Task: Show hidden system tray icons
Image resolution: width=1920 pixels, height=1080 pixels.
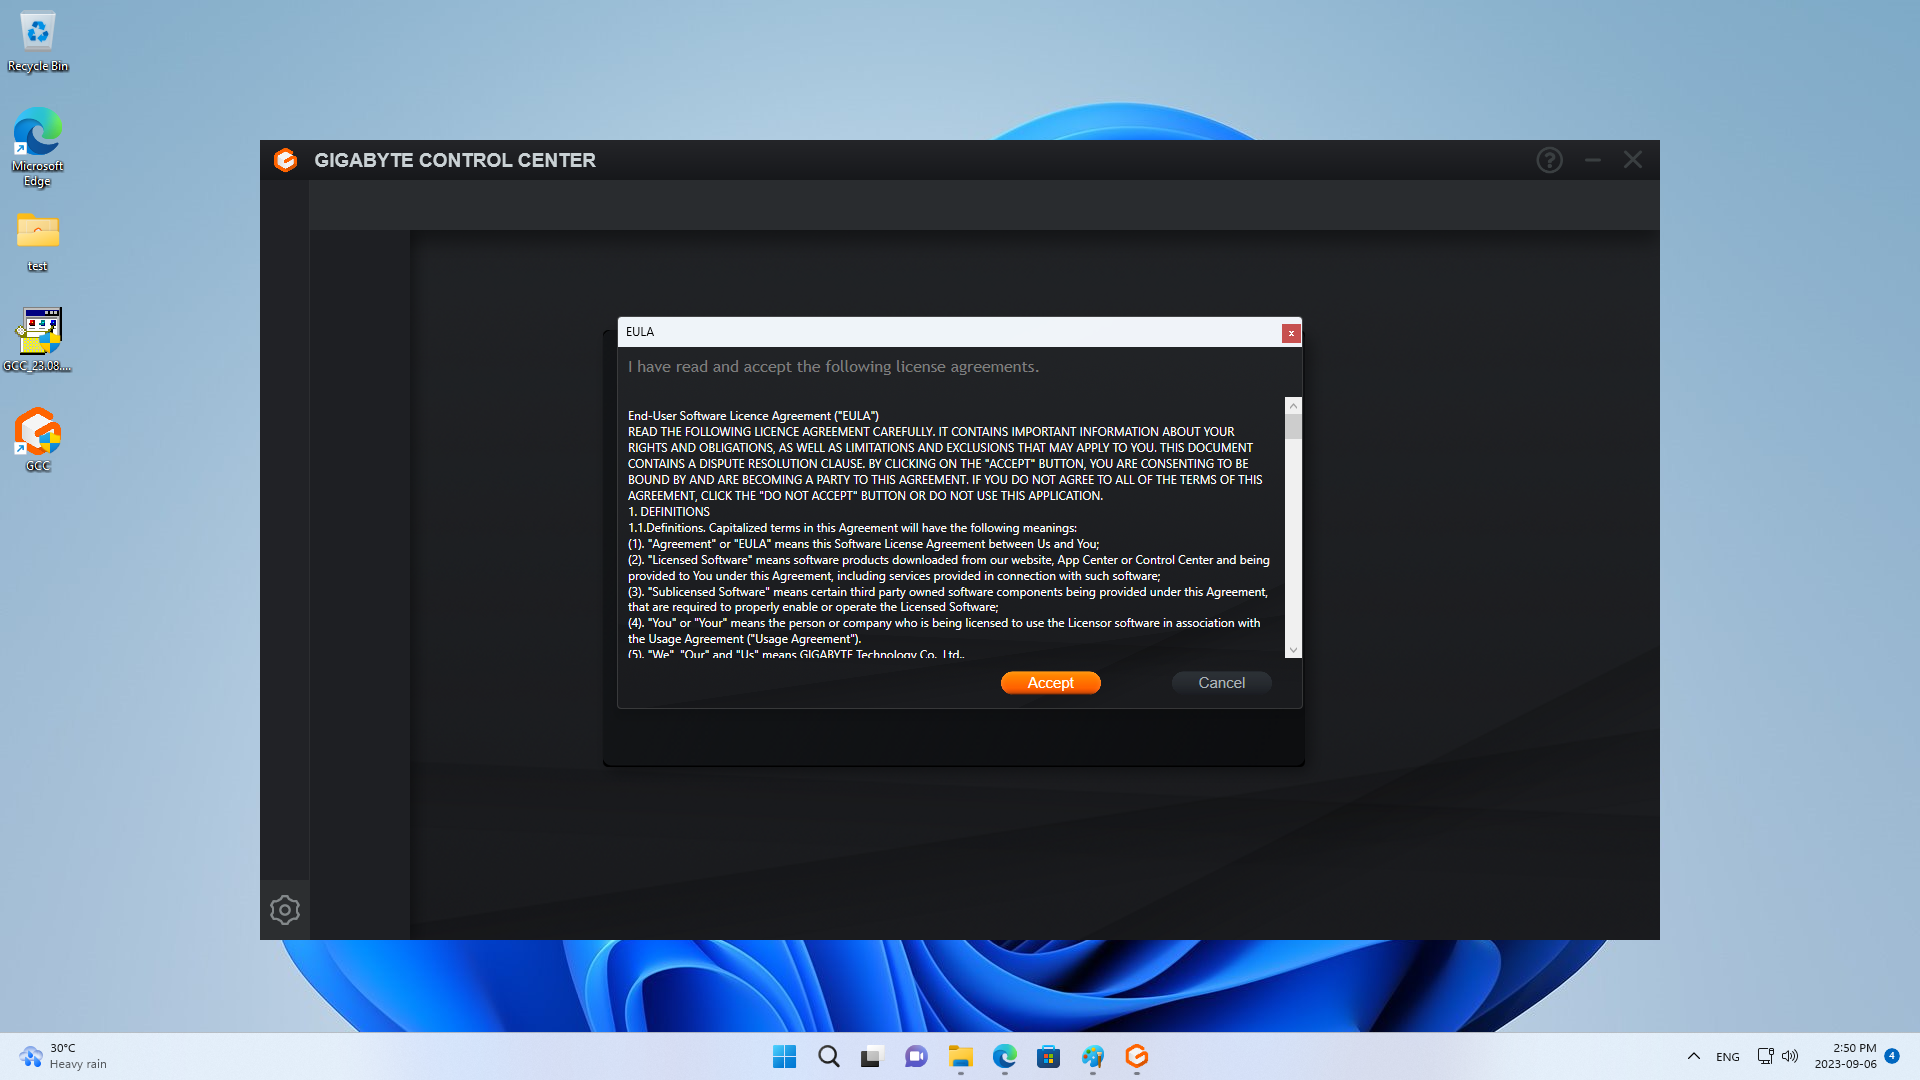Action: pos(1693,1057)
